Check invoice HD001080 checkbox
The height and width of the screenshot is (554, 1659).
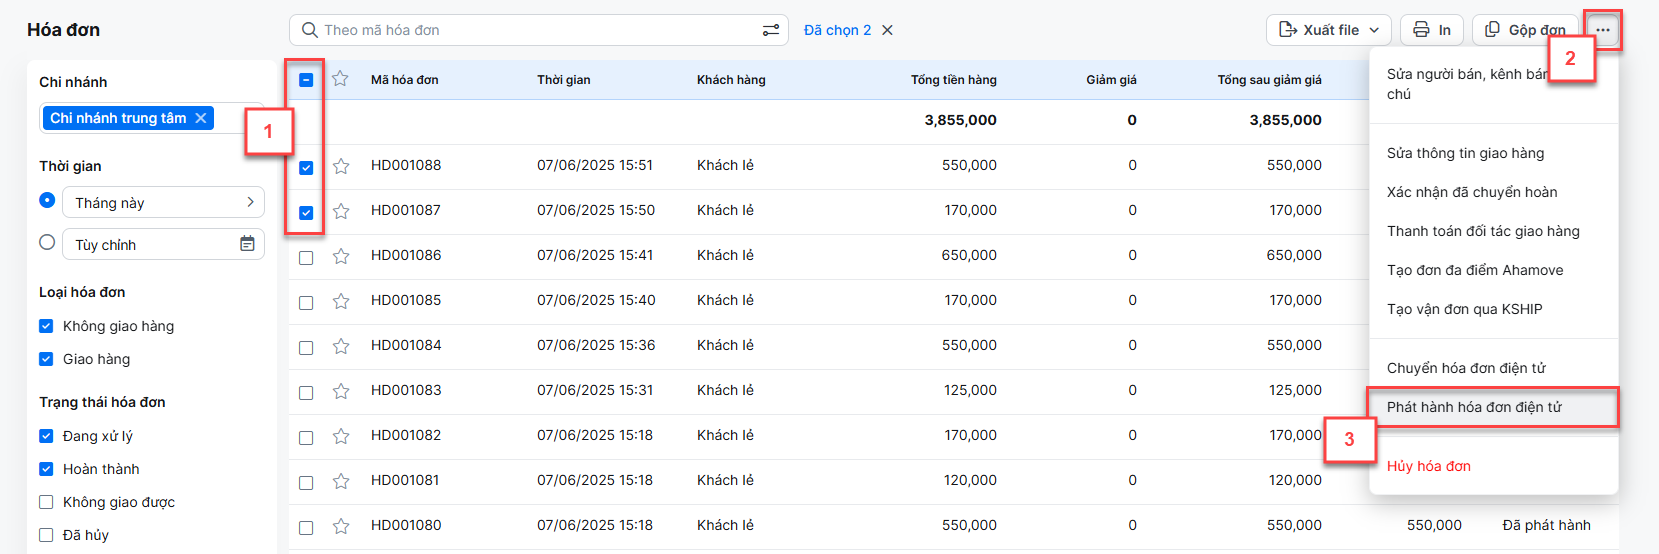tap(306, 528)
